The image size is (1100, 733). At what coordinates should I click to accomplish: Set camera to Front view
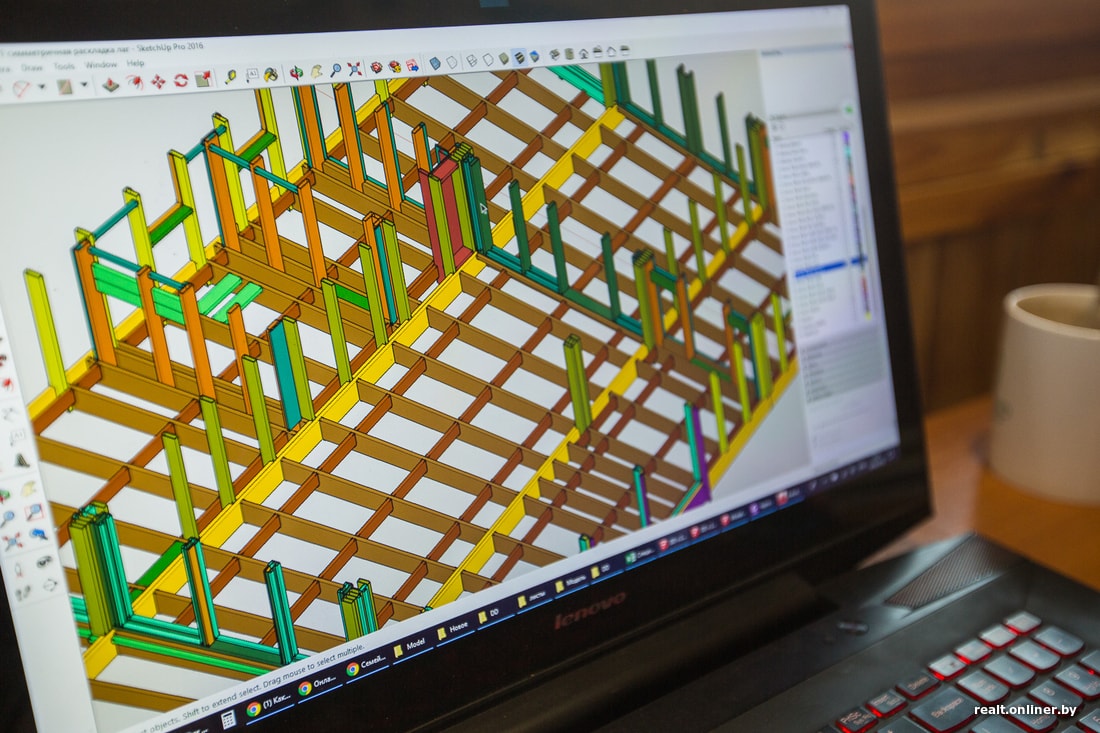(583, 53)
